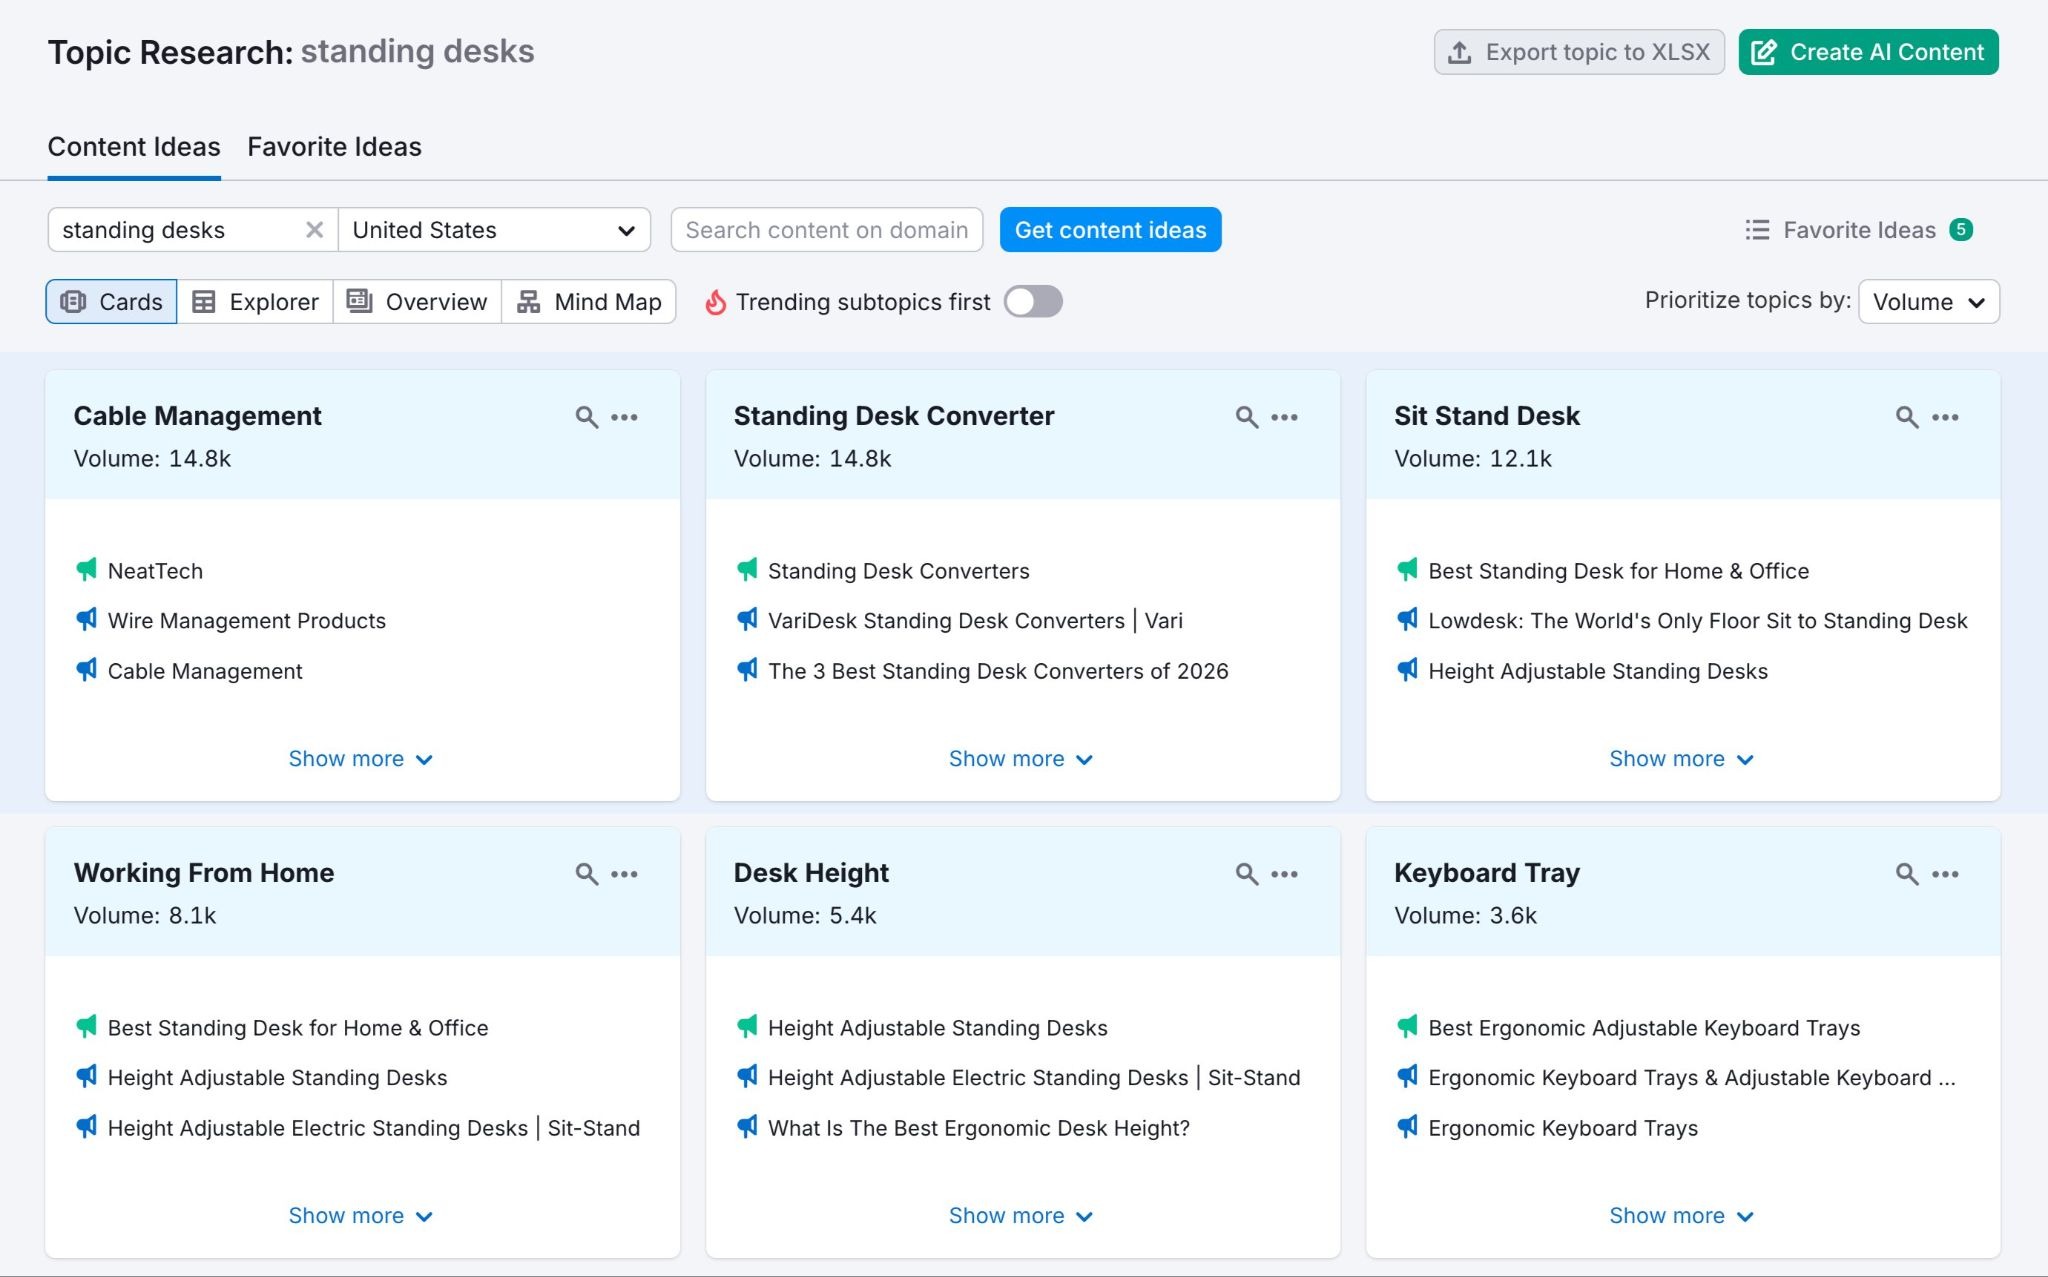Select the Explorer view
Screen dimensions: 2048x1277
click(x=255, y=302)
